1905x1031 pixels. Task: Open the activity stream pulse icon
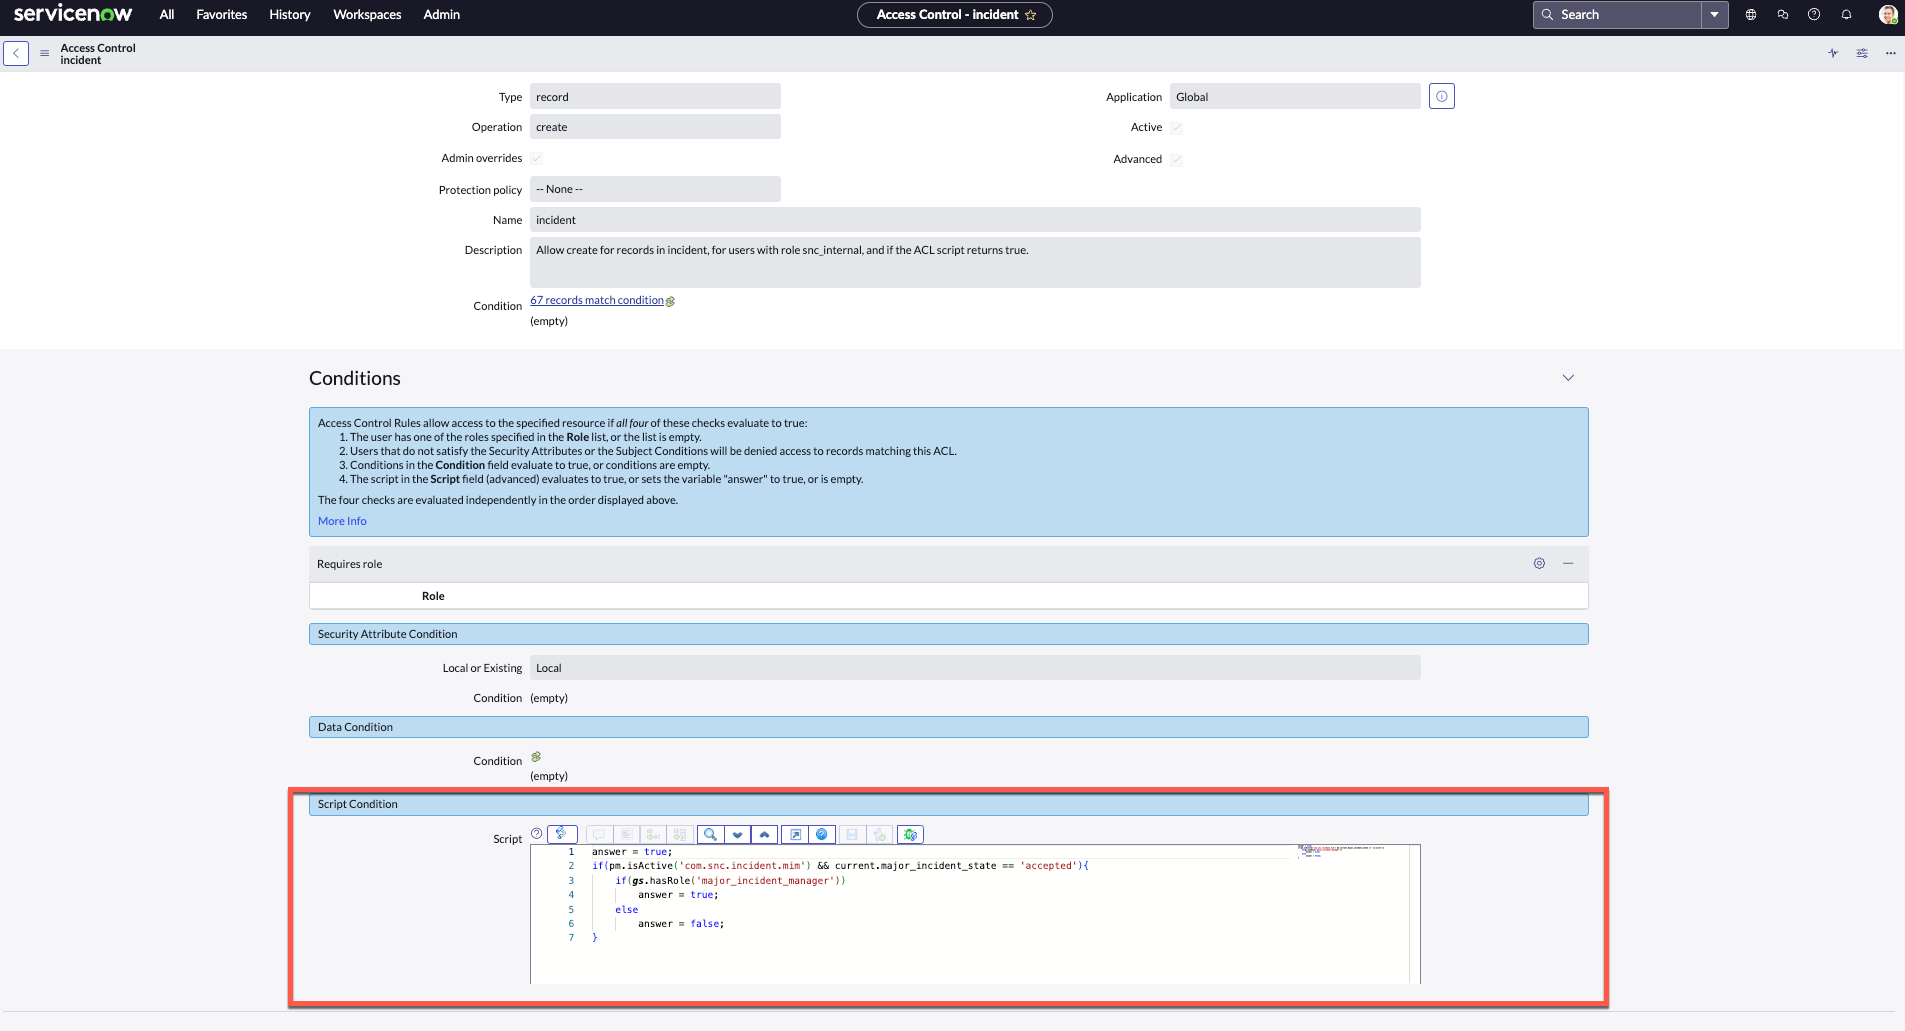(x=1833, y=53)
